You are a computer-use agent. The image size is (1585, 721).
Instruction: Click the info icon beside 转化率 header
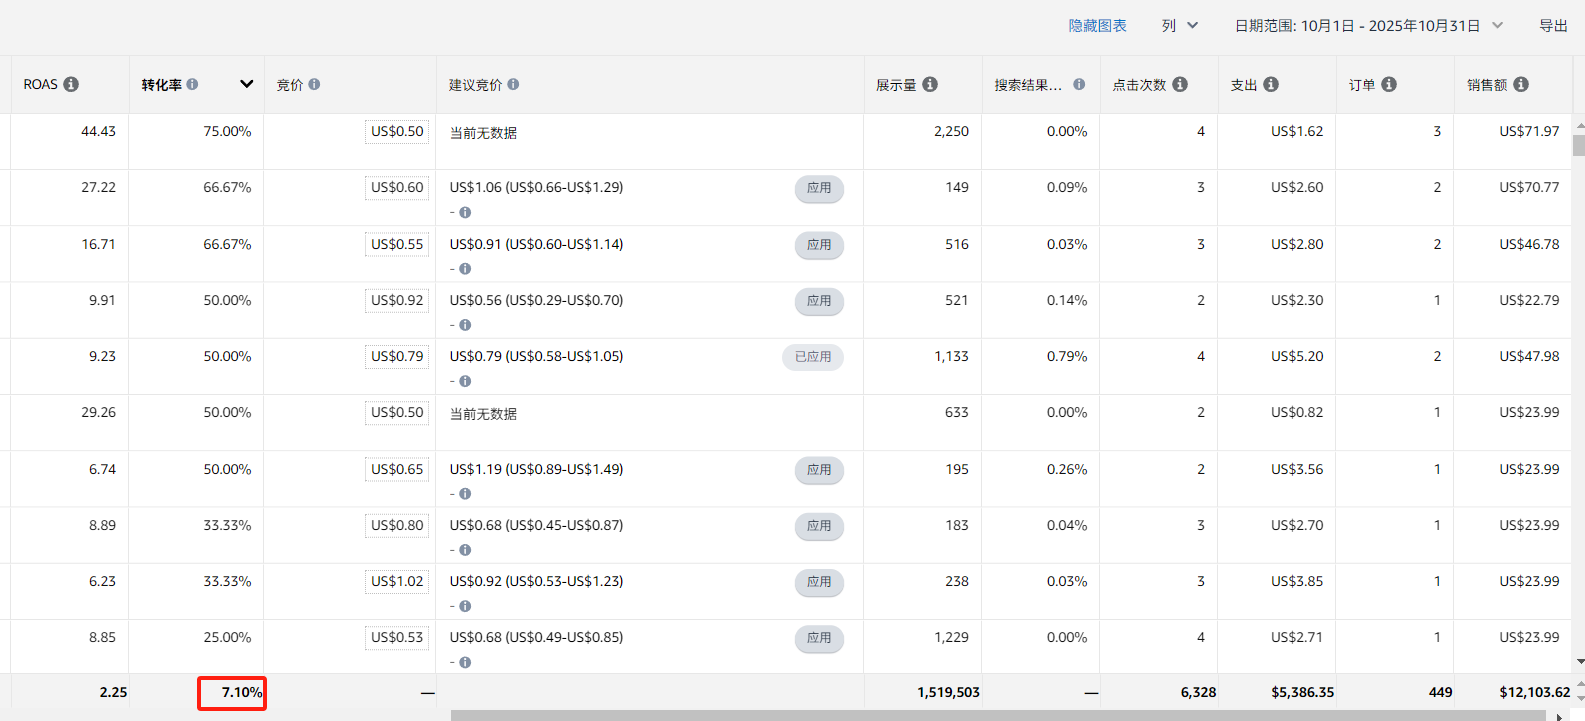(x=192, y=84)
